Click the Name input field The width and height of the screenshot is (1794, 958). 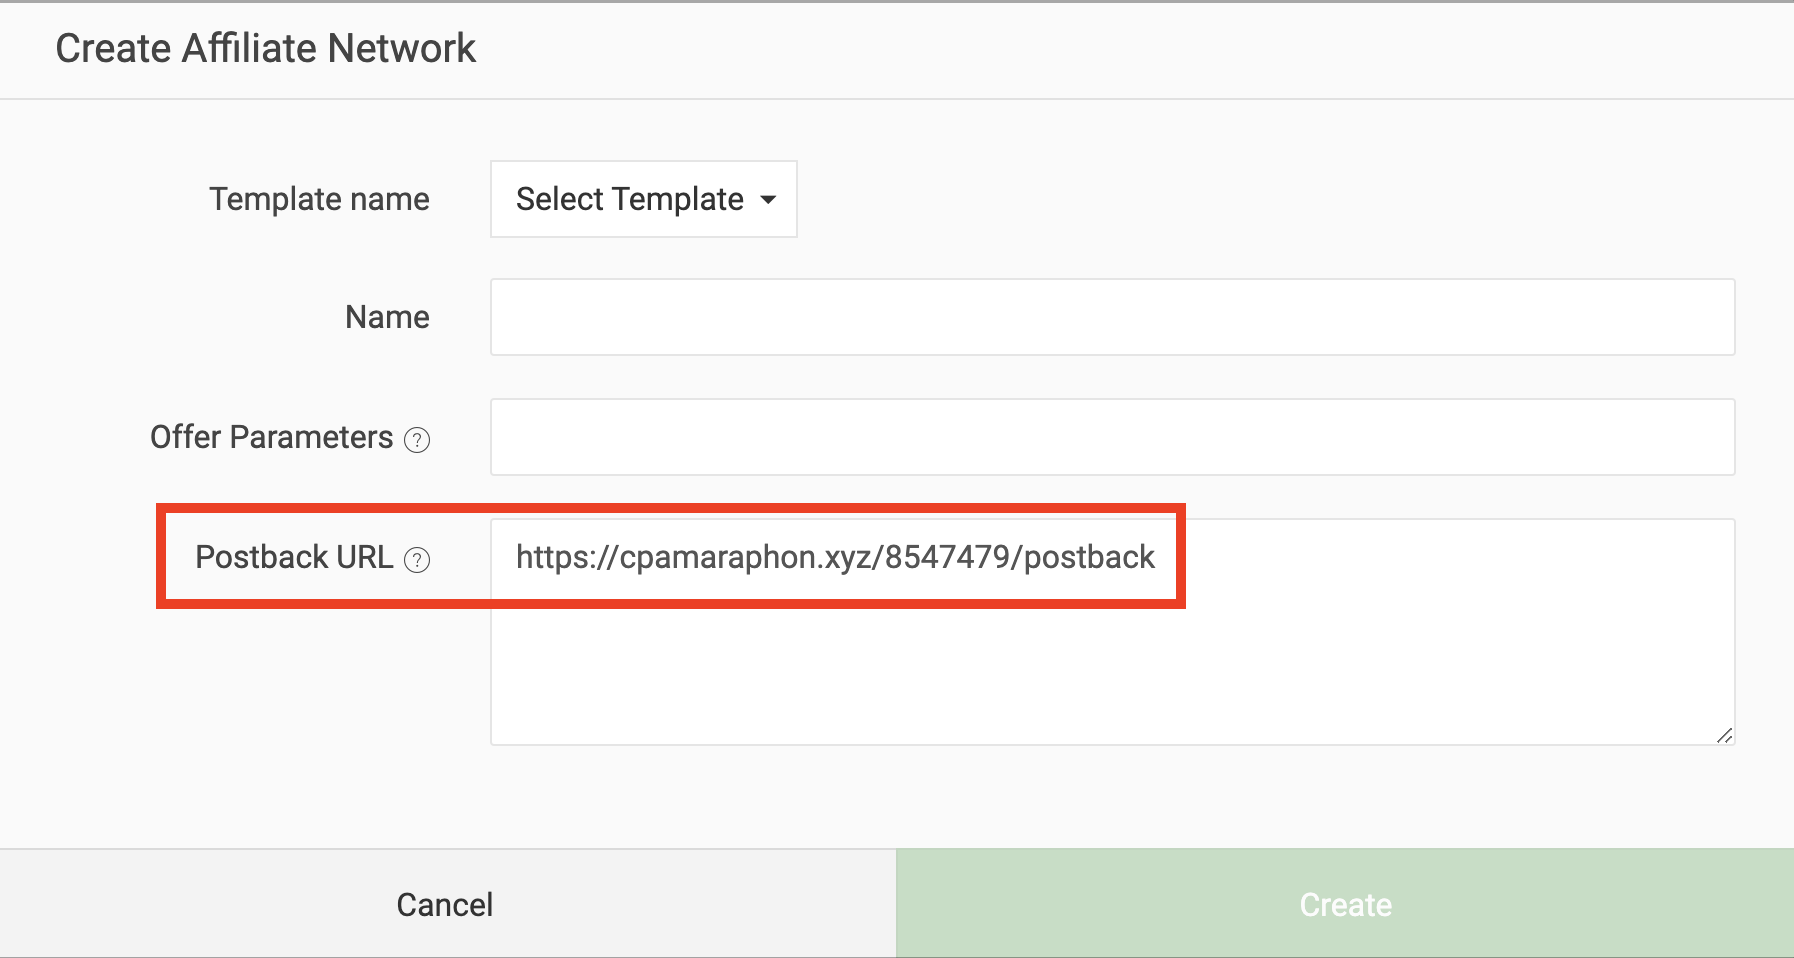(1112, 317)
